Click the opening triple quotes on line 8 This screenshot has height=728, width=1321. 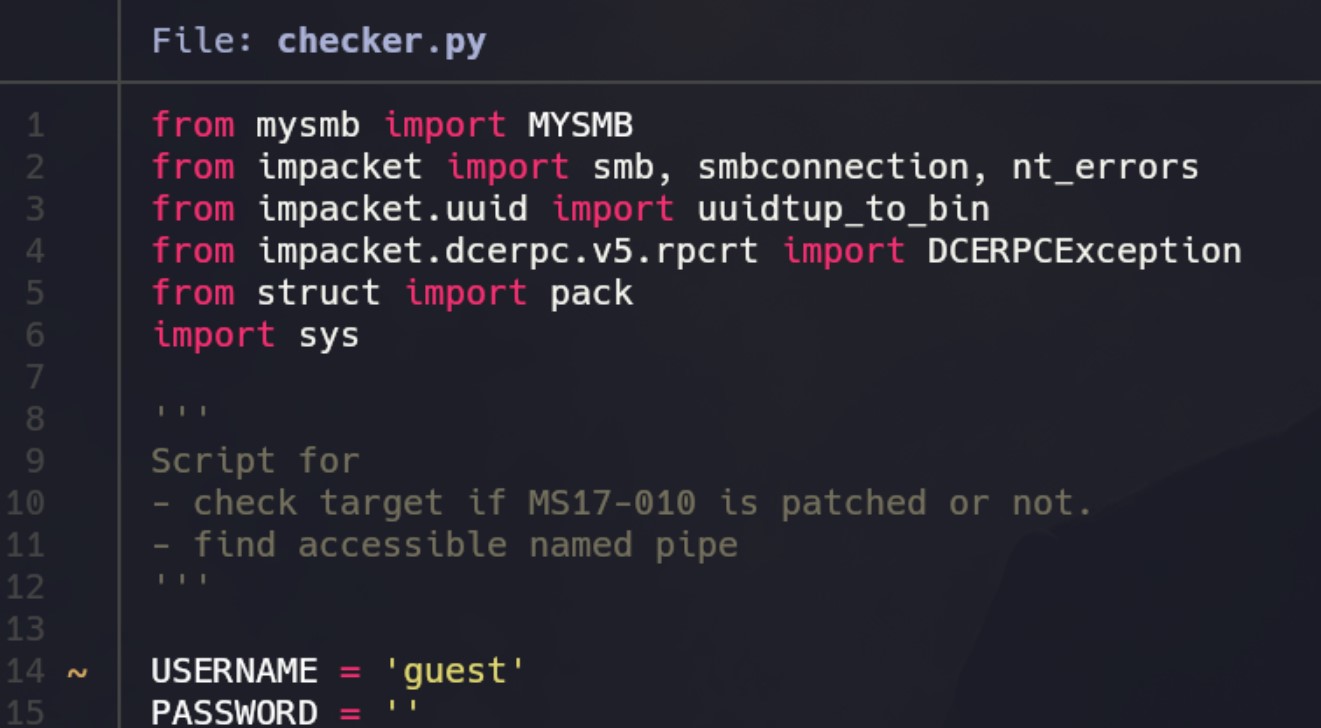181,414
